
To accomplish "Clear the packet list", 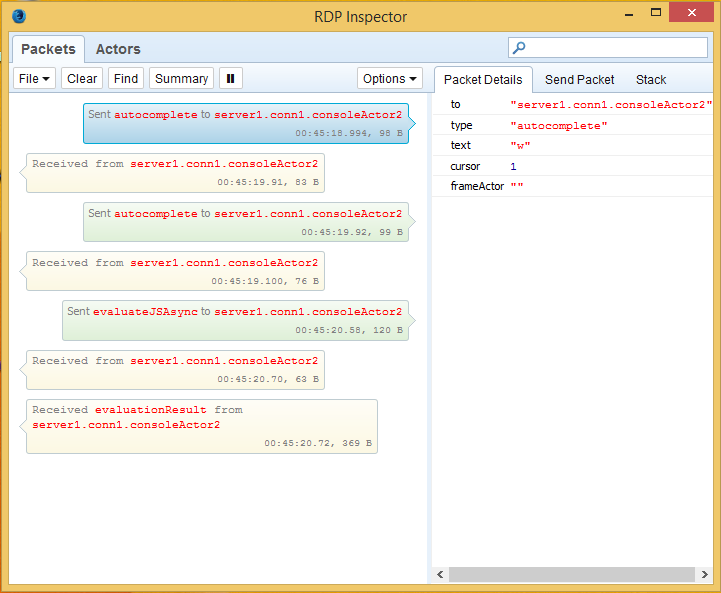I will pyautogui.click(x=82, y=79).
